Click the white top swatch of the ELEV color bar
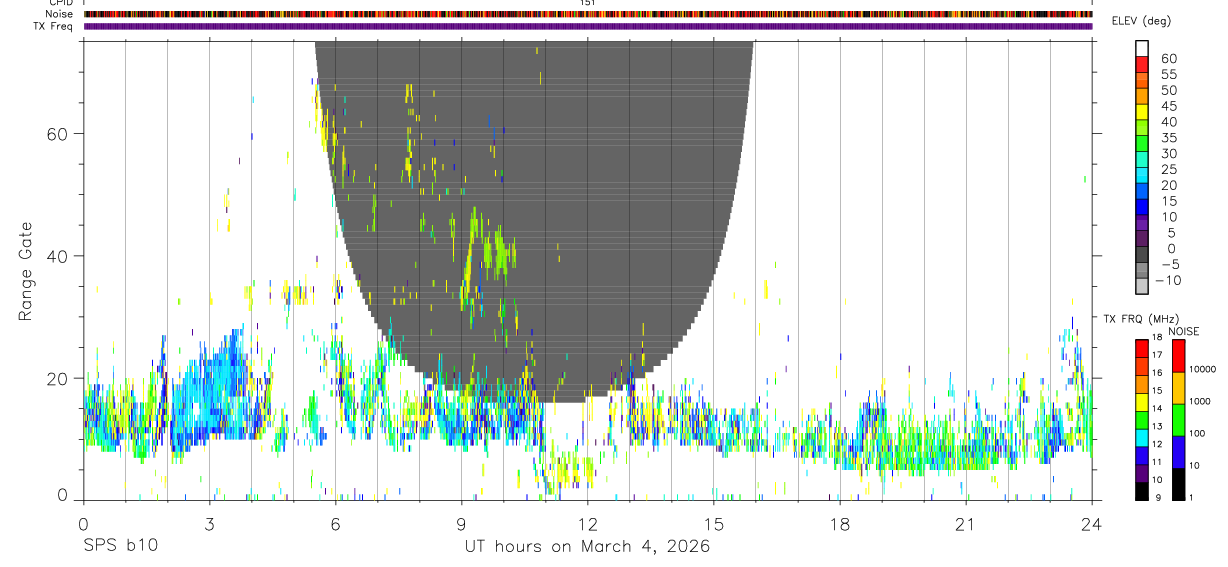Image resolution: width=1228 pixels, height=567 pixels. [x=1142, y=48]
